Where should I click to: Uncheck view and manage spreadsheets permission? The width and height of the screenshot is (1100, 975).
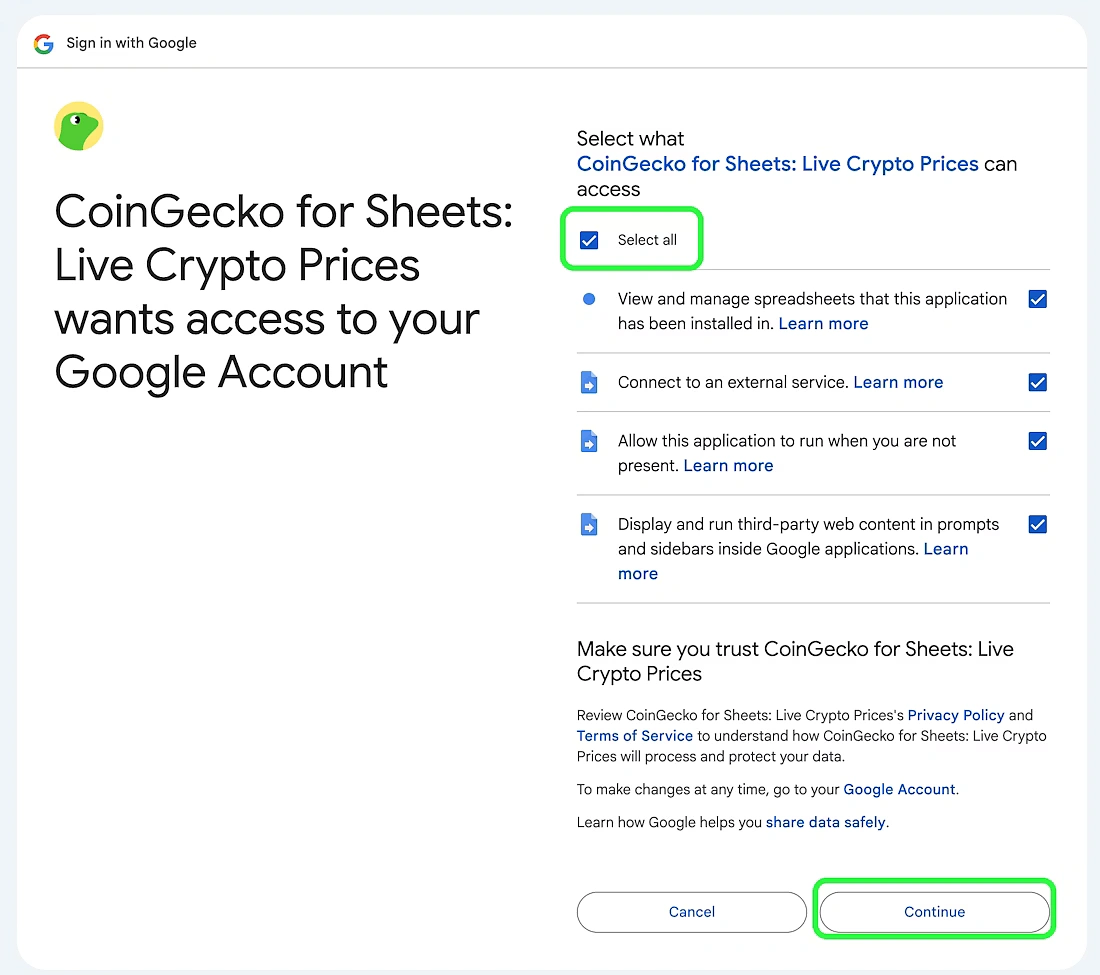tap(1038, 299)
